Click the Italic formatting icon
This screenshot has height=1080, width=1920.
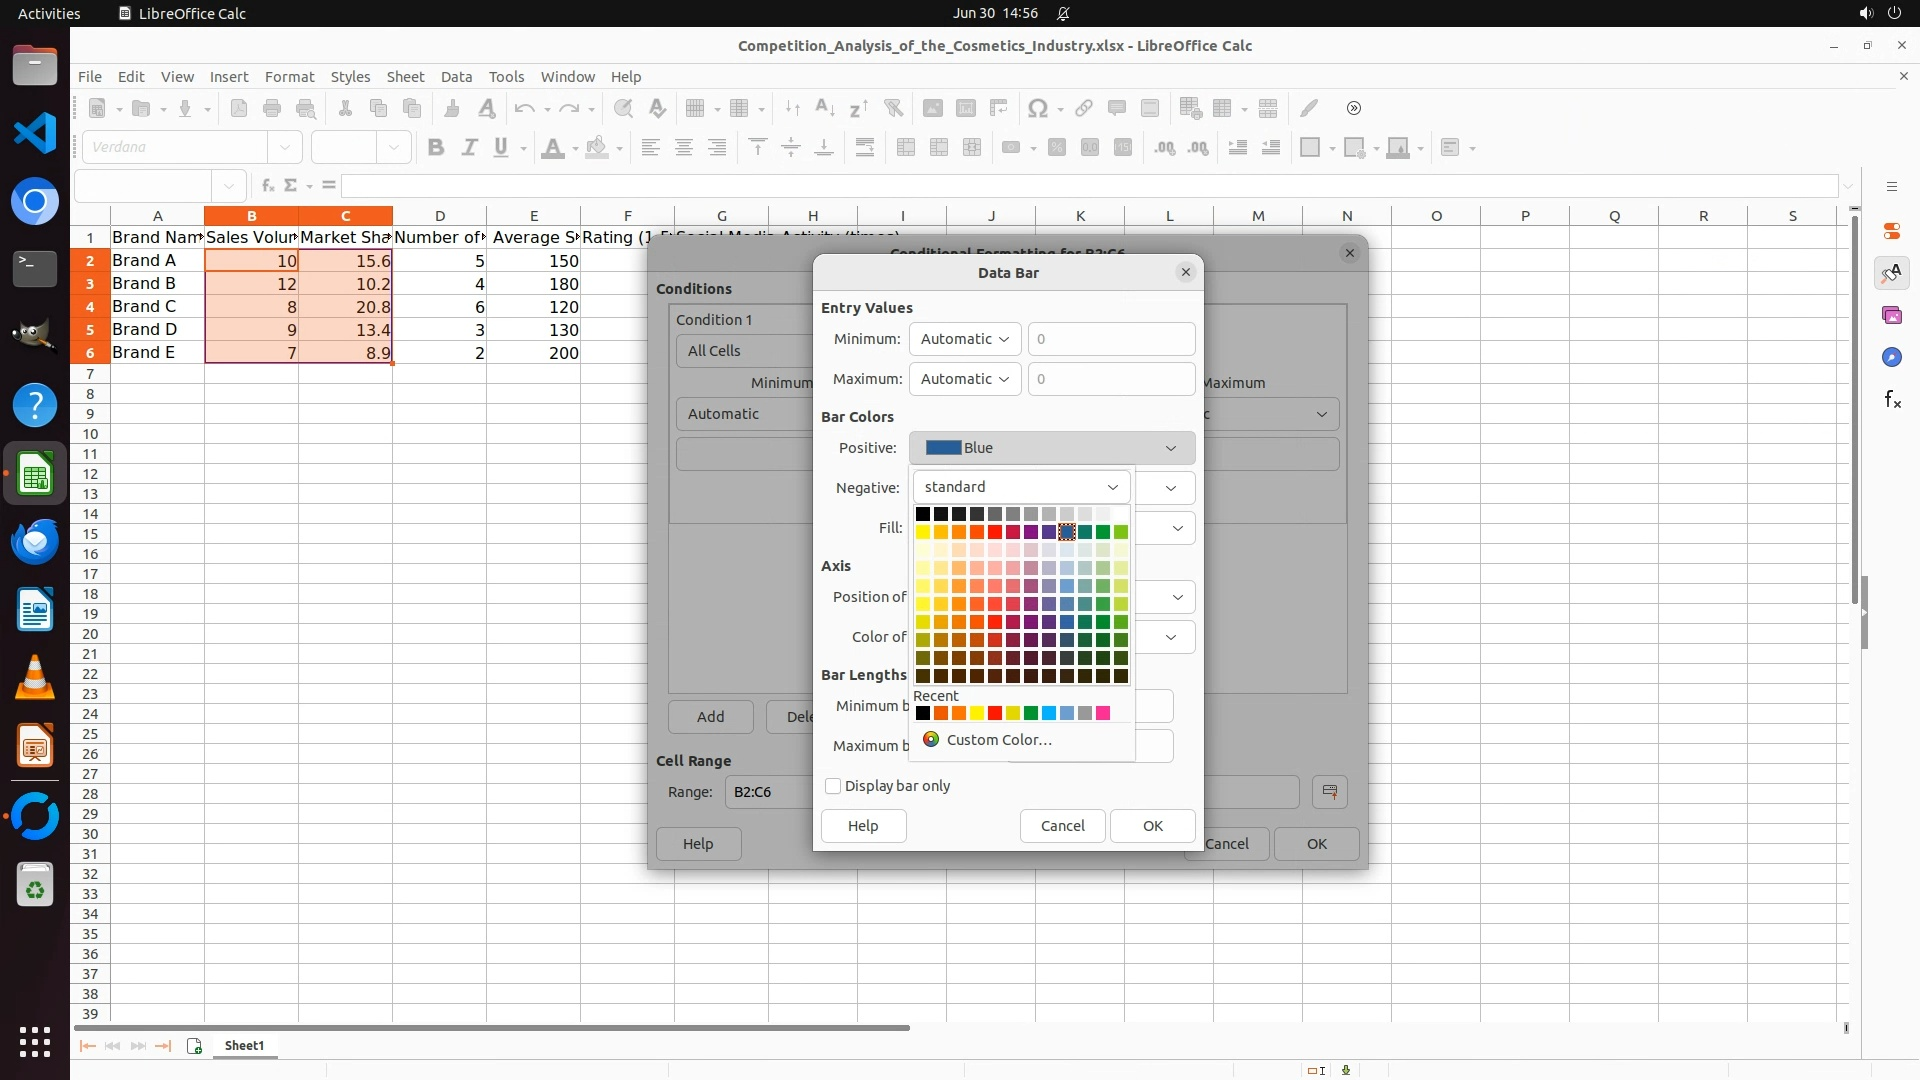[468, 148]
